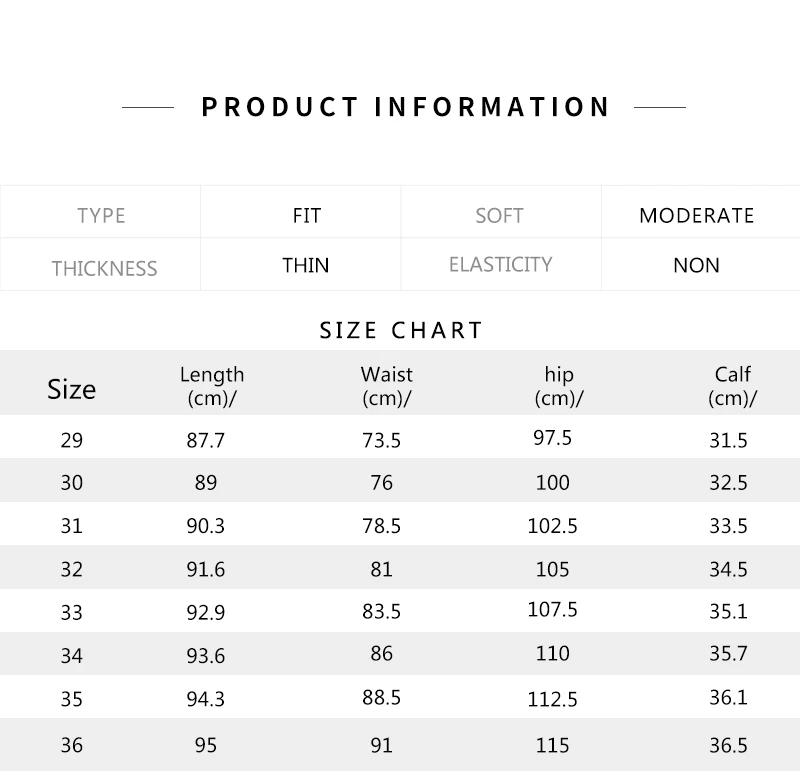The width and height of the screenshot is (800, 771).
Task: Click the 112.5 hip value
Action: click(x=552, y=697)
